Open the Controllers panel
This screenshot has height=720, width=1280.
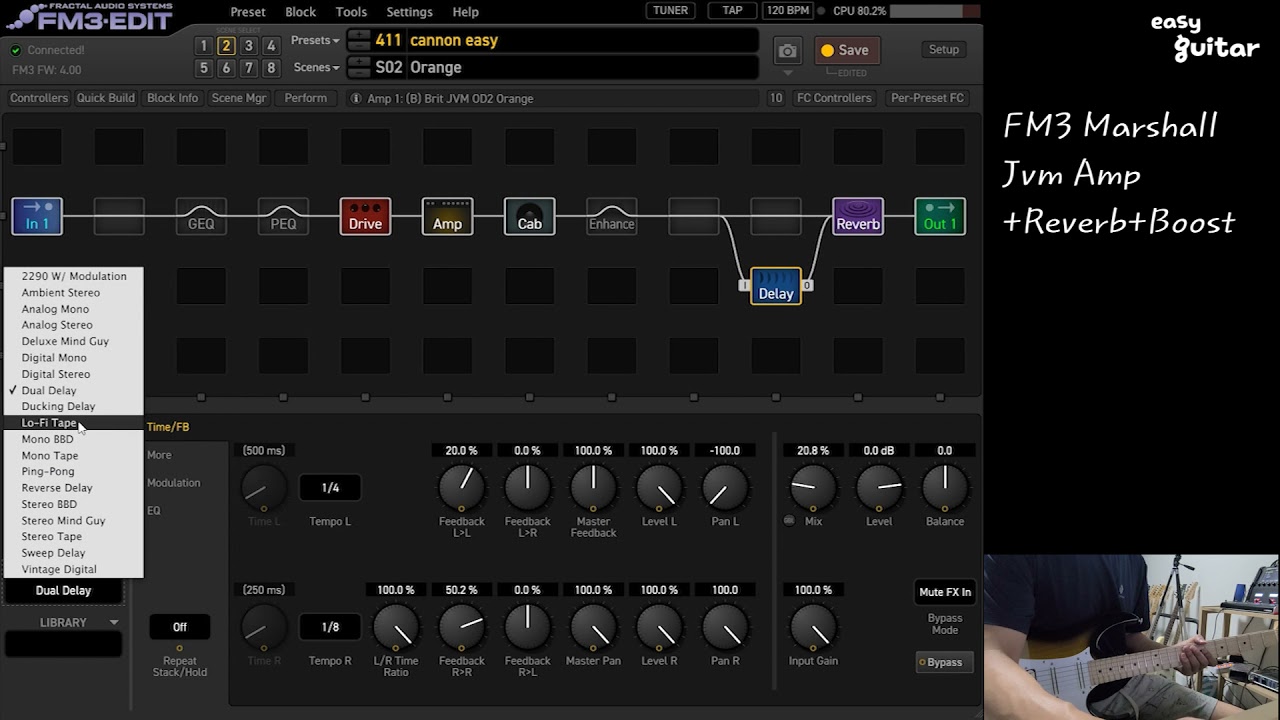[x=39, y=98]
